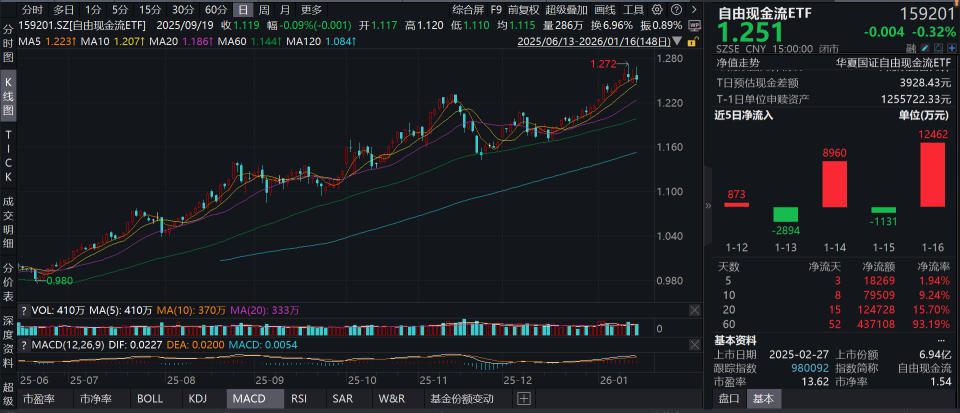Image resolution: width=960 pixels, height=413 pixels.
Task: Select the 15分 interval
Action: click(149, 10)
